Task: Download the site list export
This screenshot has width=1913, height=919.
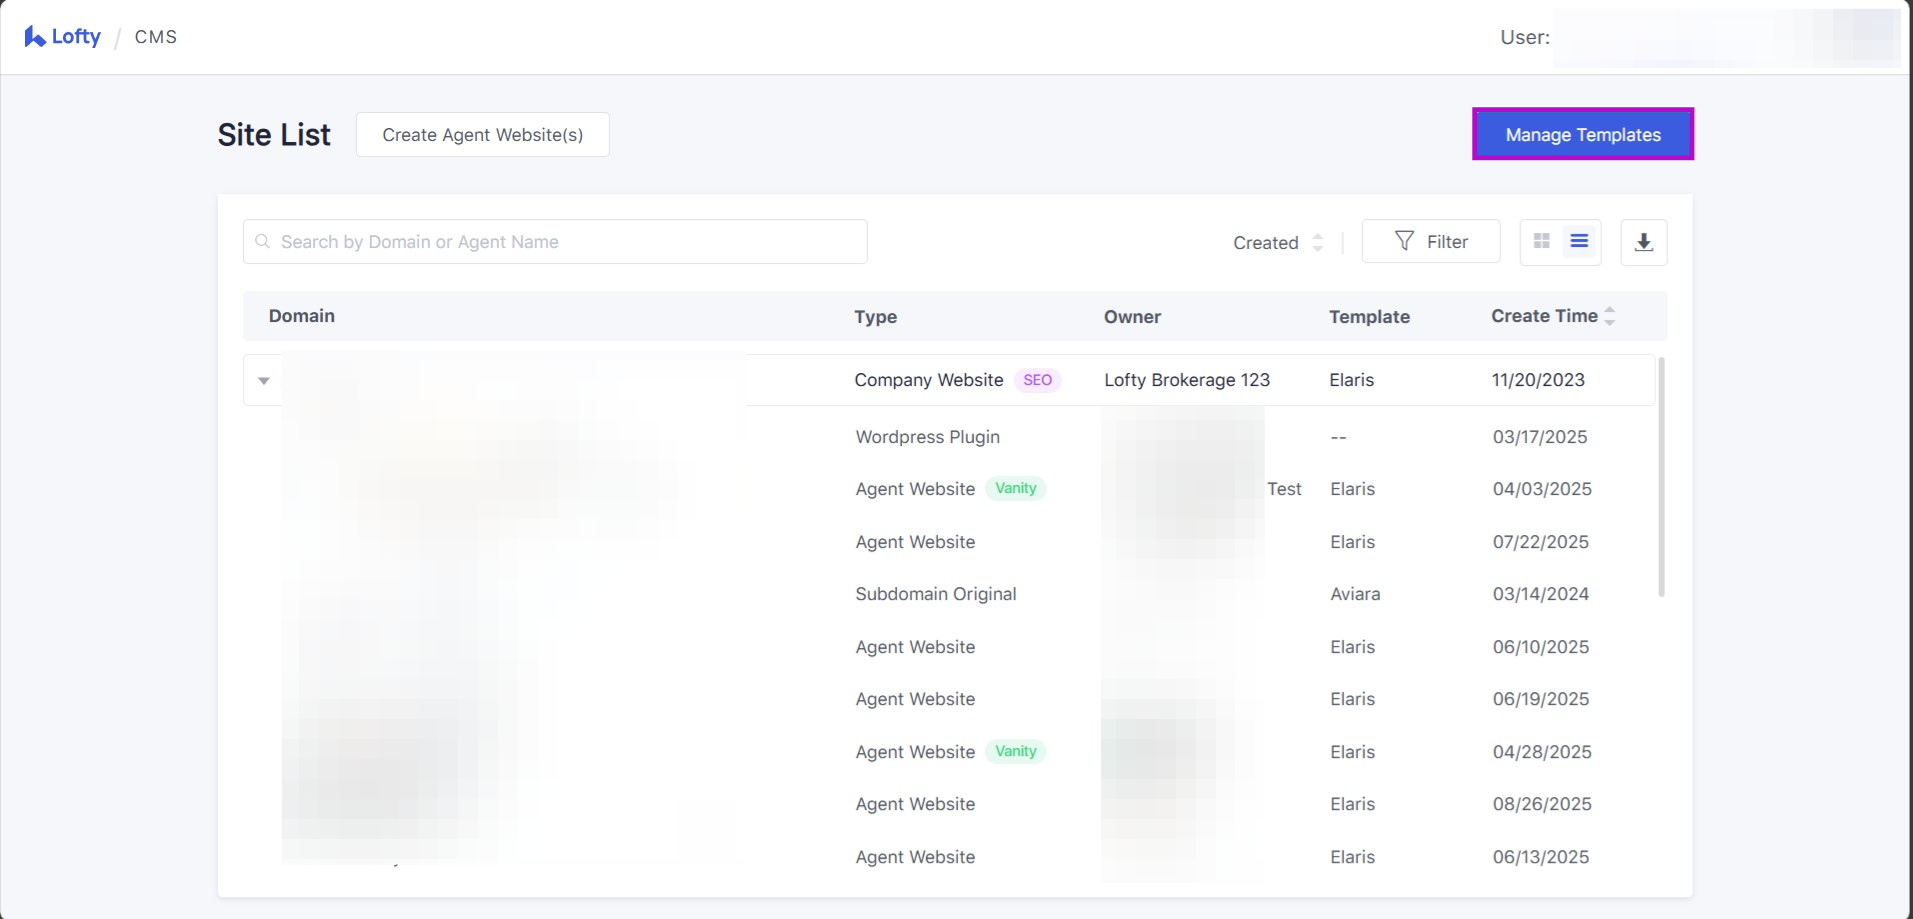Action: tap(1643, 242)
